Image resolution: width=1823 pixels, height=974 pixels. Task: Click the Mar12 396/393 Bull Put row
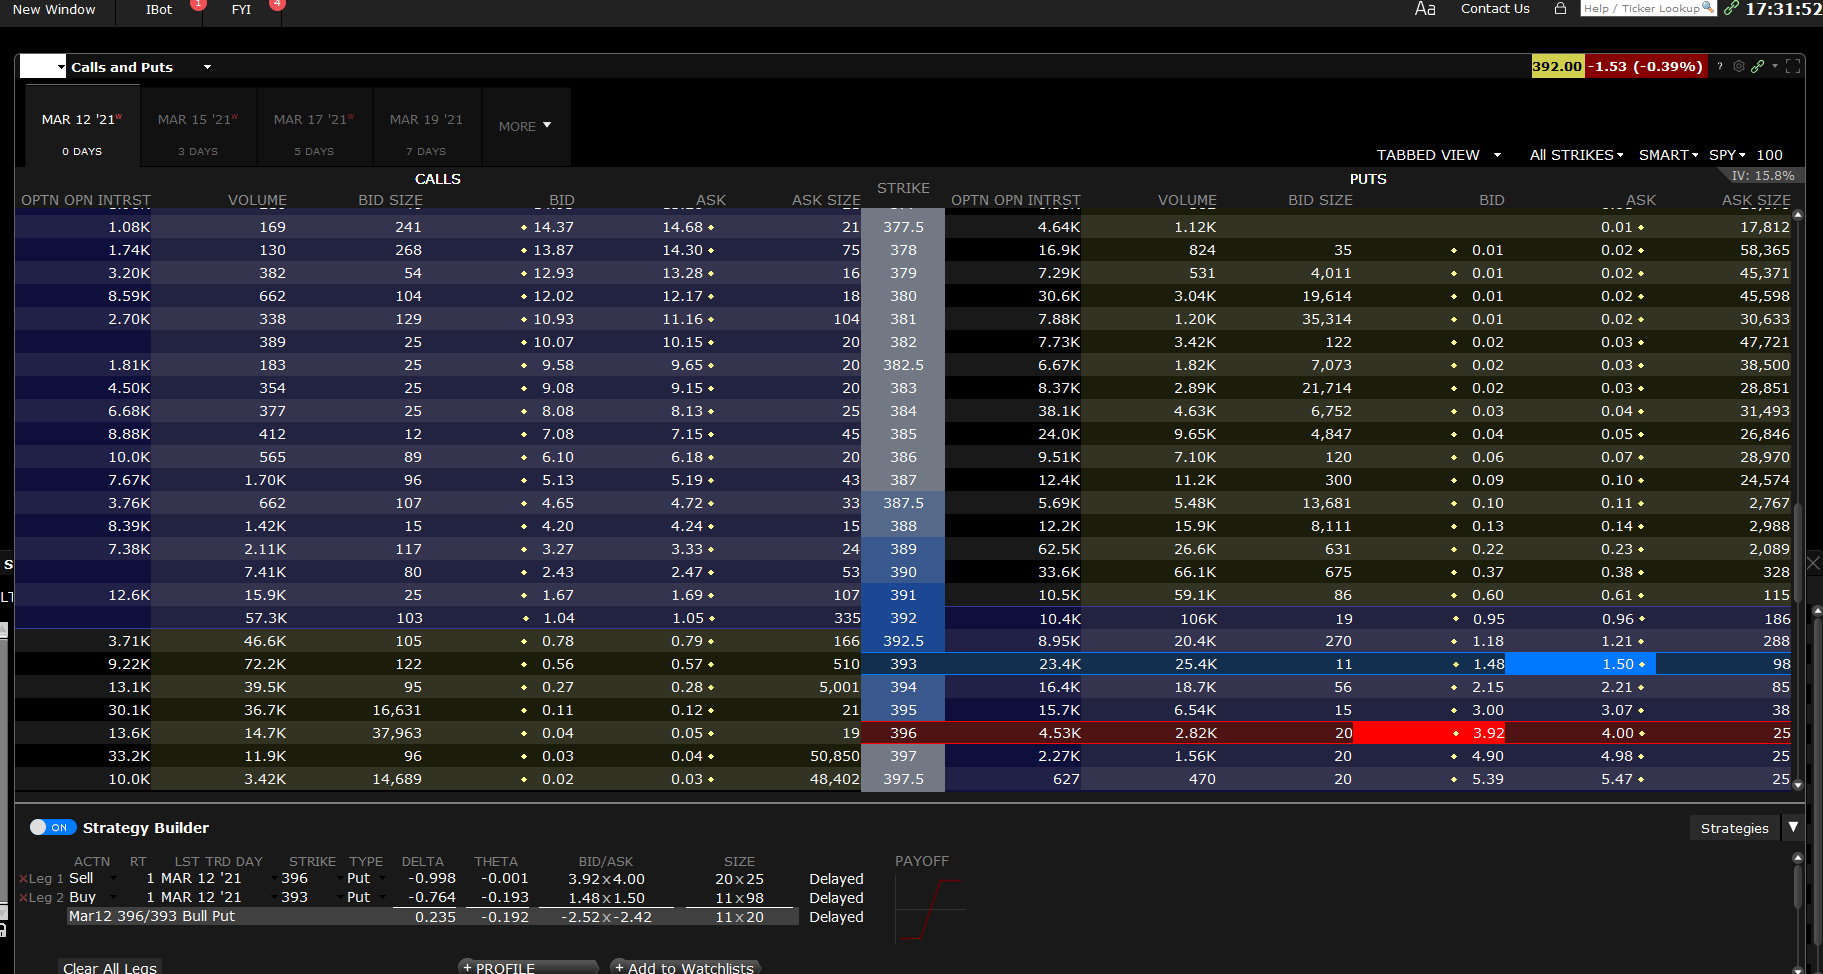click(432, 916)
